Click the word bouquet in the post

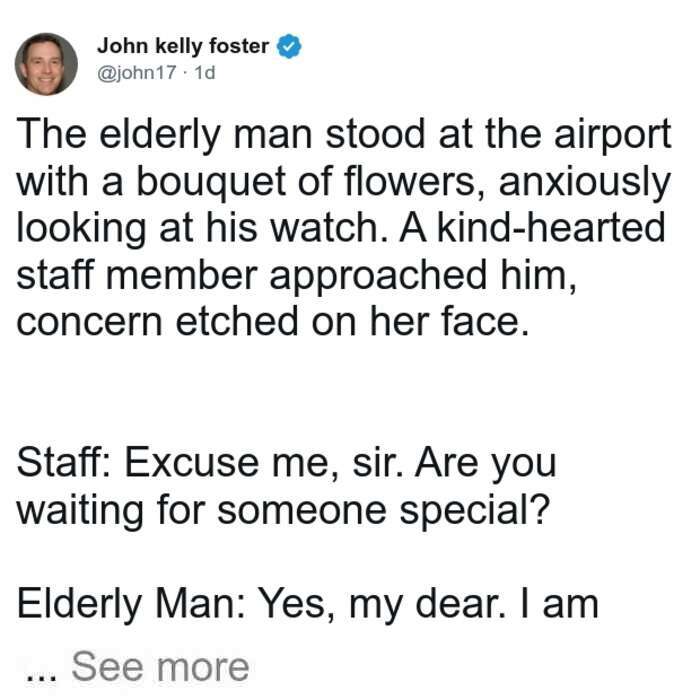[x=210, y=181]
